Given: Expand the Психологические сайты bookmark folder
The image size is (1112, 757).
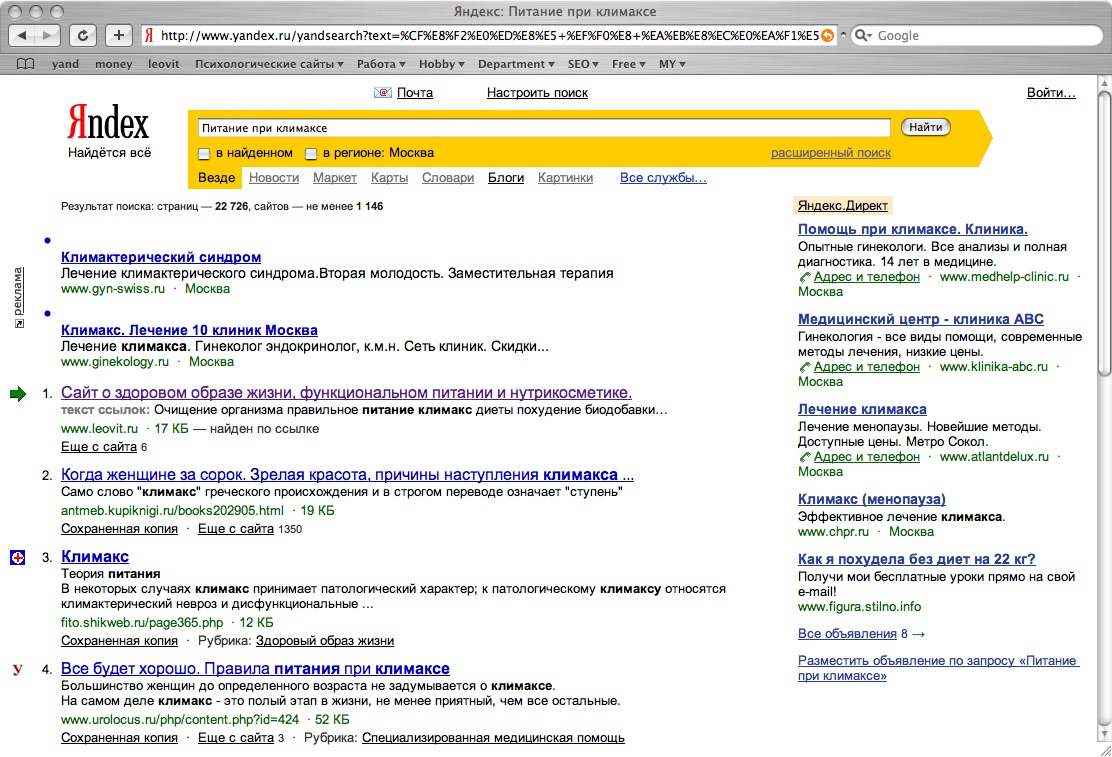Looking at the screenshot, I should tap(269, 64).
